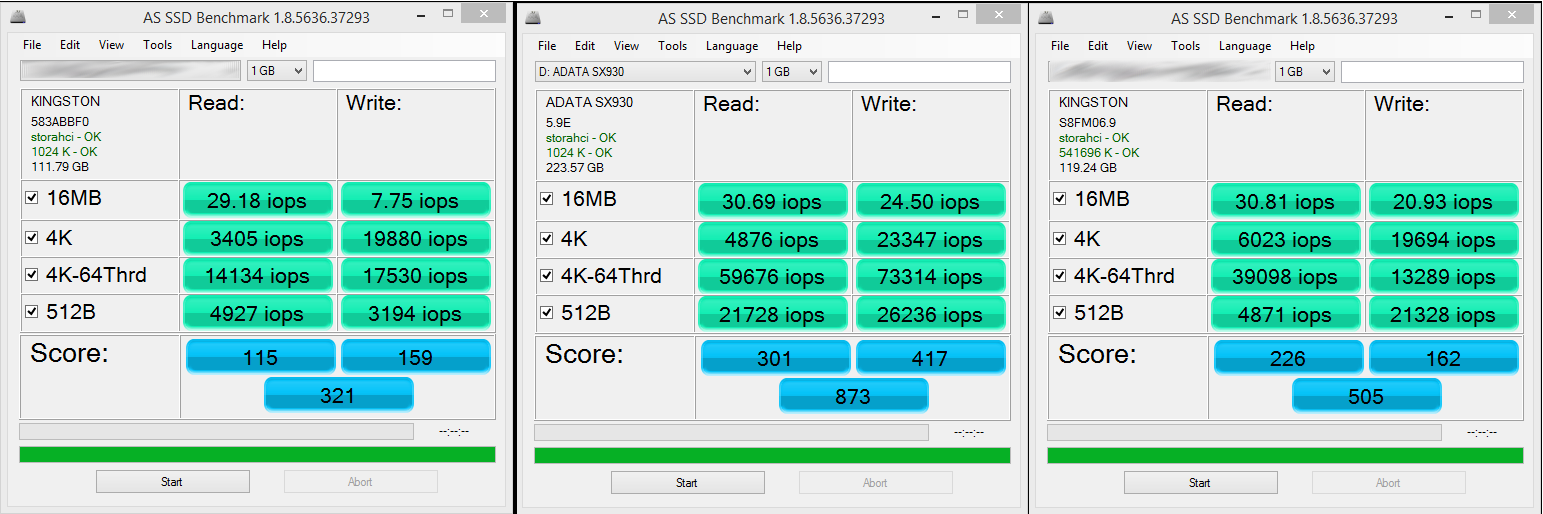Open Help menu in Kingston S8FM06.9 window
The height and width of the screenshot is (514, 1543).
[1302, 45]
